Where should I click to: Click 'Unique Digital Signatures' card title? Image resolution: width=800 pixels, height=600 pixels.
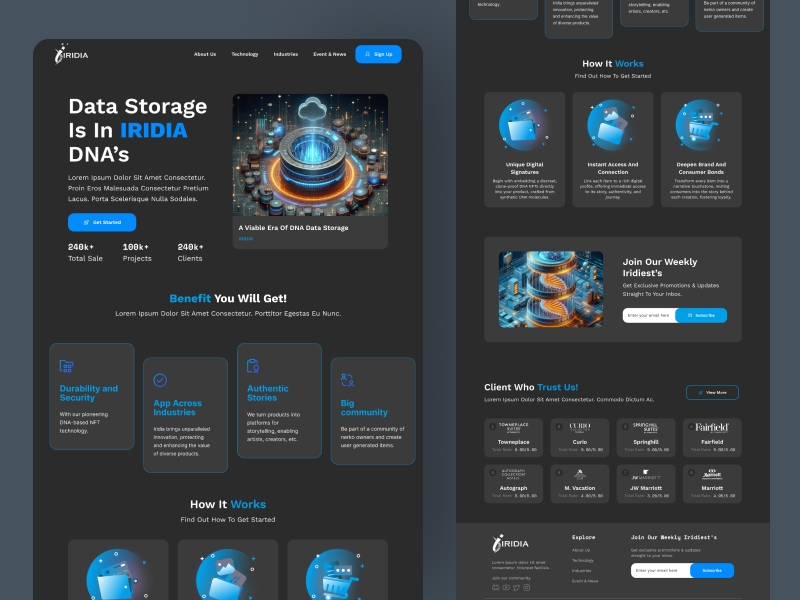click(x=524, y=168)
